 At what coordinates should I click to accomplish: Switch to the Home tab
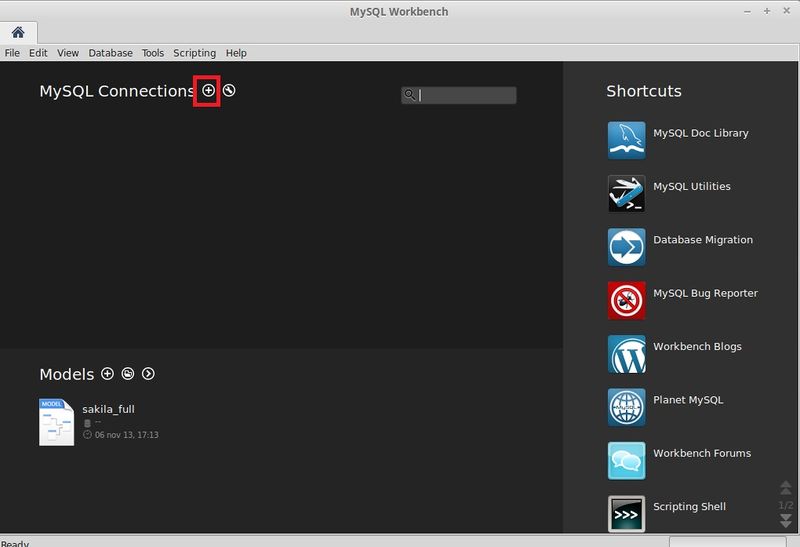click(18, 33)
